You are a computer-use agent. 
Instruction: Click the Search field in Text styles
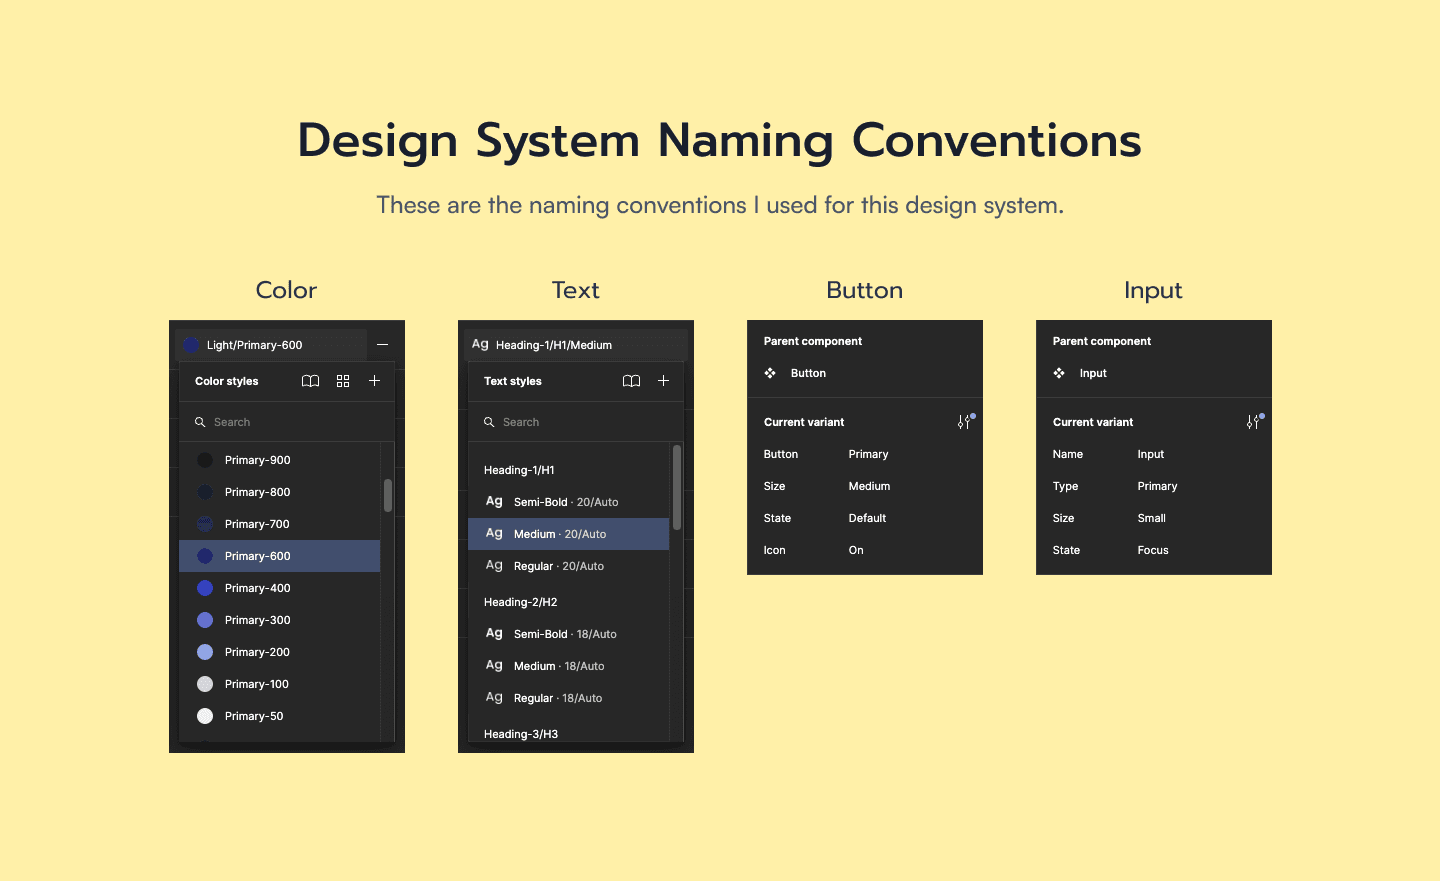pyautogui.click(x=576, y=422)
